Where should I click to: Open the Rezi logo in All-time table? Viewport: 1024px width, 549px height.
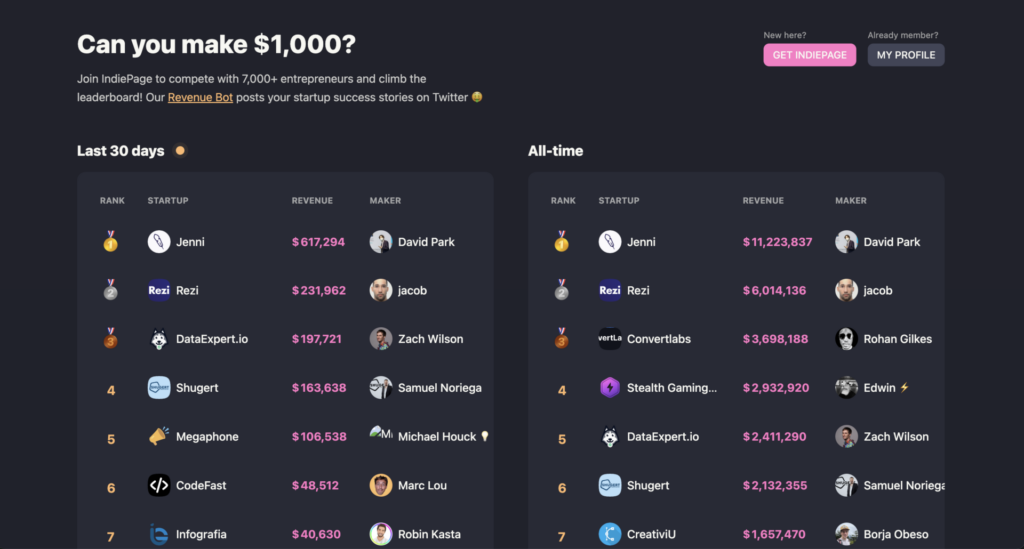[610, 290]
